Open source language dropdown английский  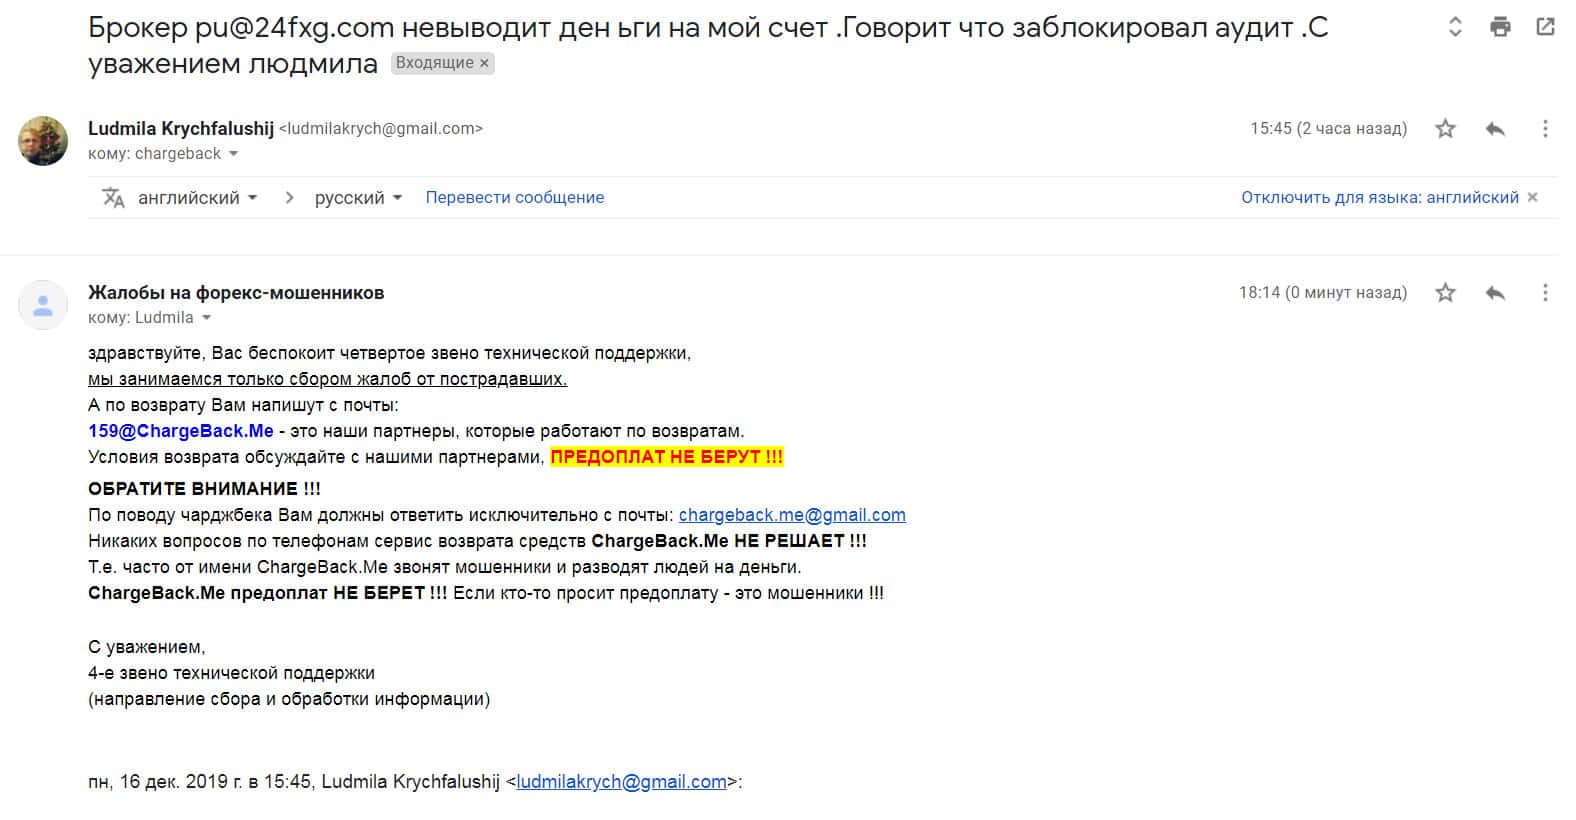[x=197, y=198]
